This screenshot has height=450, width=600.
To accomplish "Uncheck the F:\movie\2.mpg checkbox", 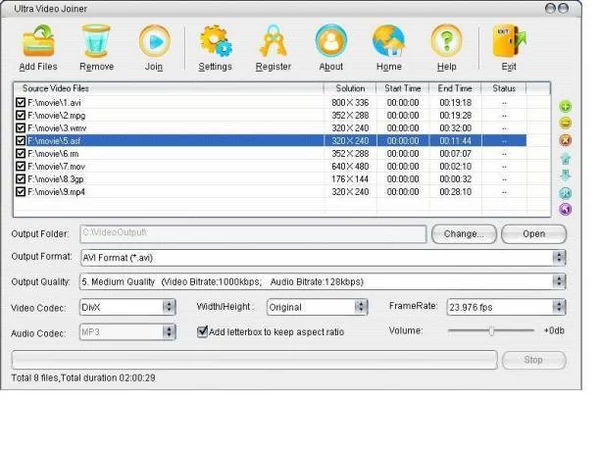I will (21, 115).
